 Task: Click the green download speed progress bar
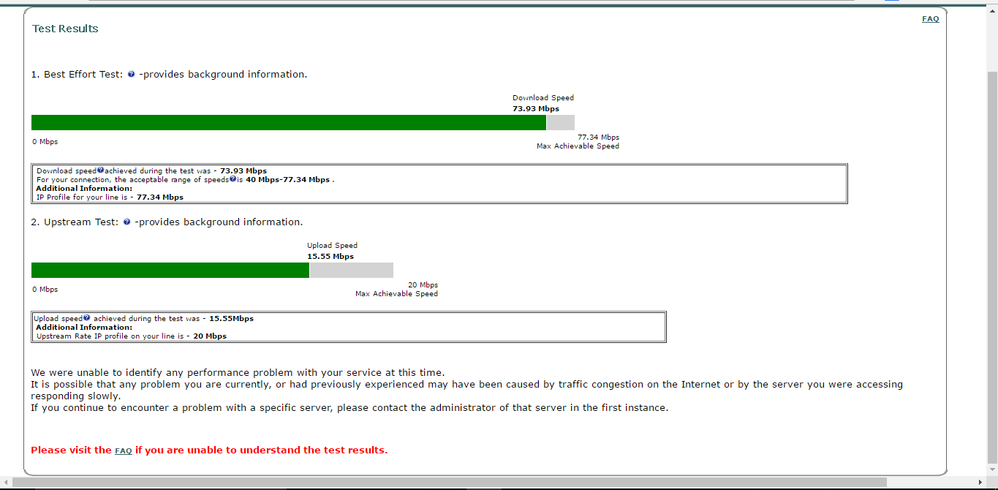coord(288,123)
